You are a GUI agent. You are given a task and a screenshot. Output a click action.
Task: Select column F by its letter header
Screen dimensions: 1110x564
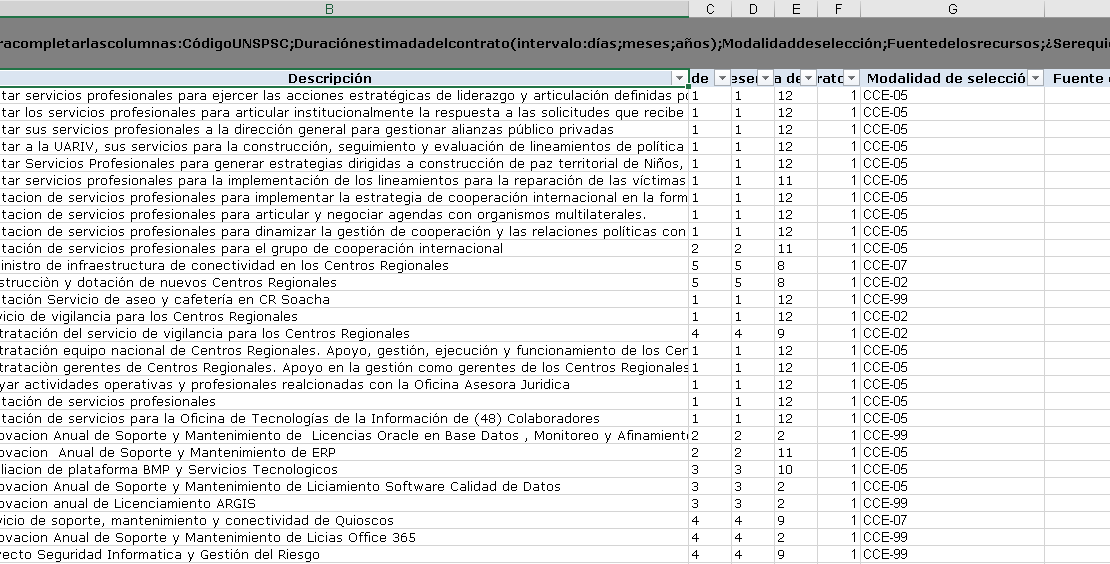coord(839,8)
